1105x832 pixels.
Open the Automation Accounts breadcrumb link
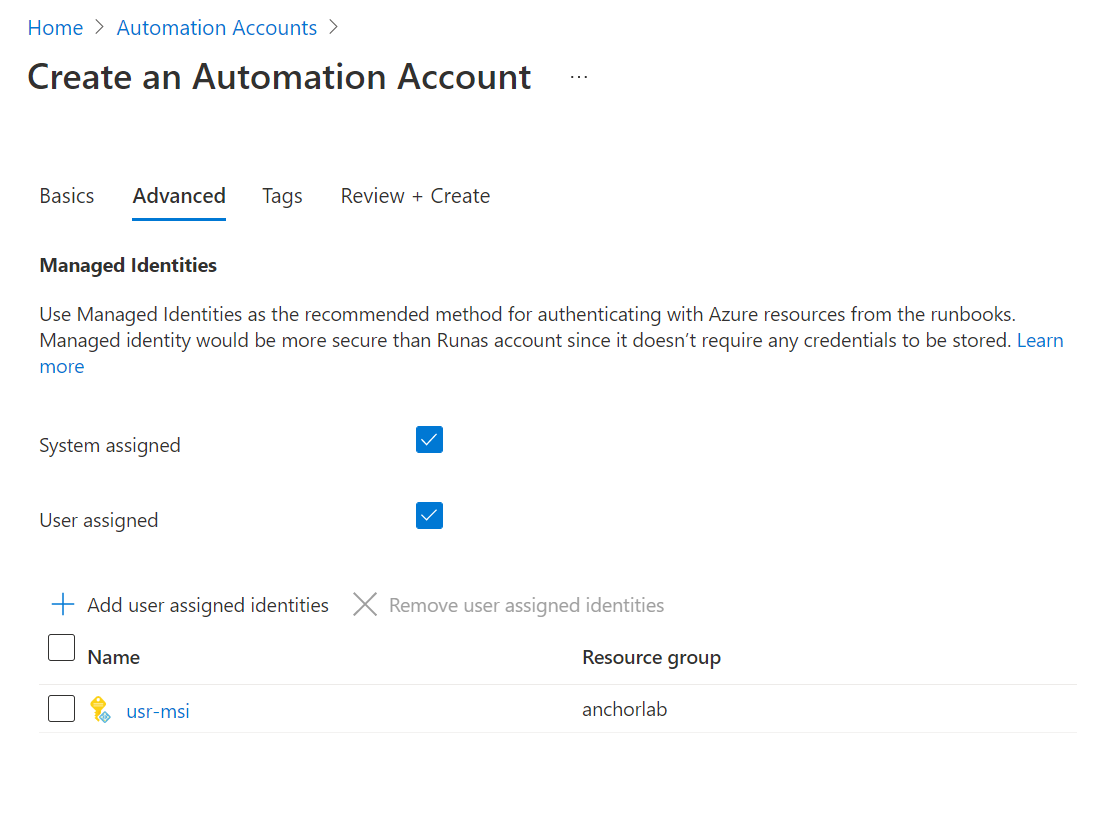(x=216, y=28)
